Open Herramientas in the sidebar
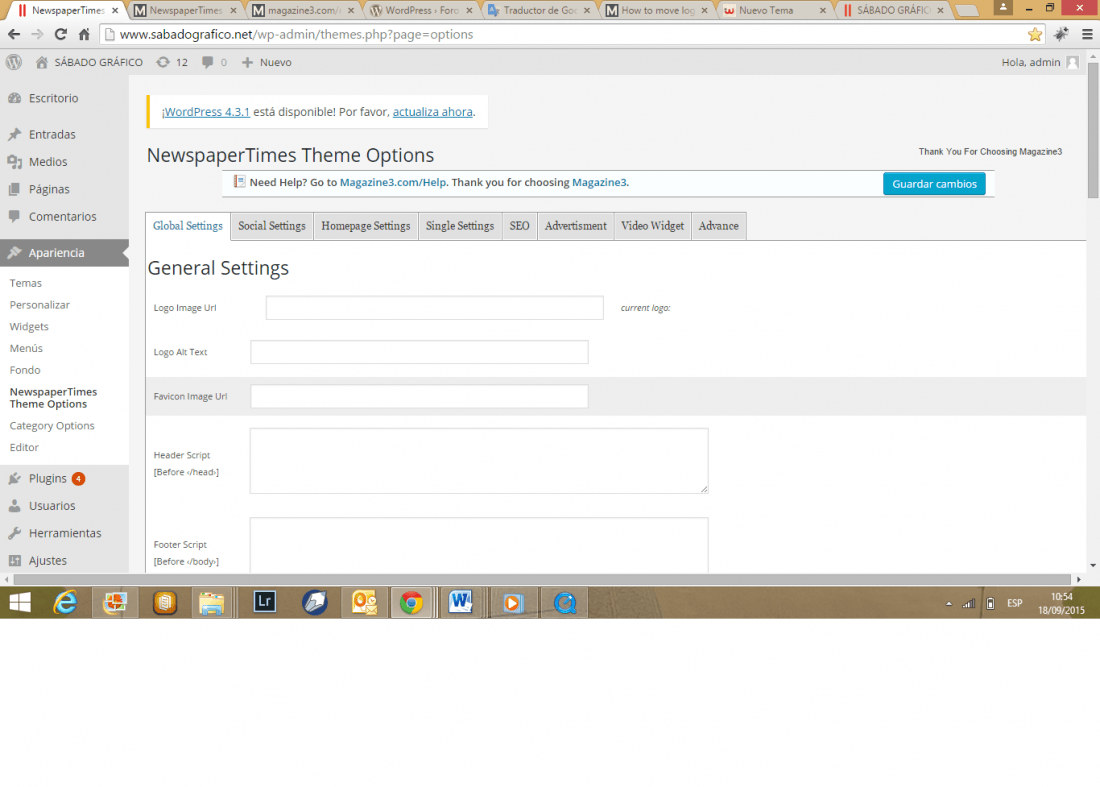 (x=65, y=533)
